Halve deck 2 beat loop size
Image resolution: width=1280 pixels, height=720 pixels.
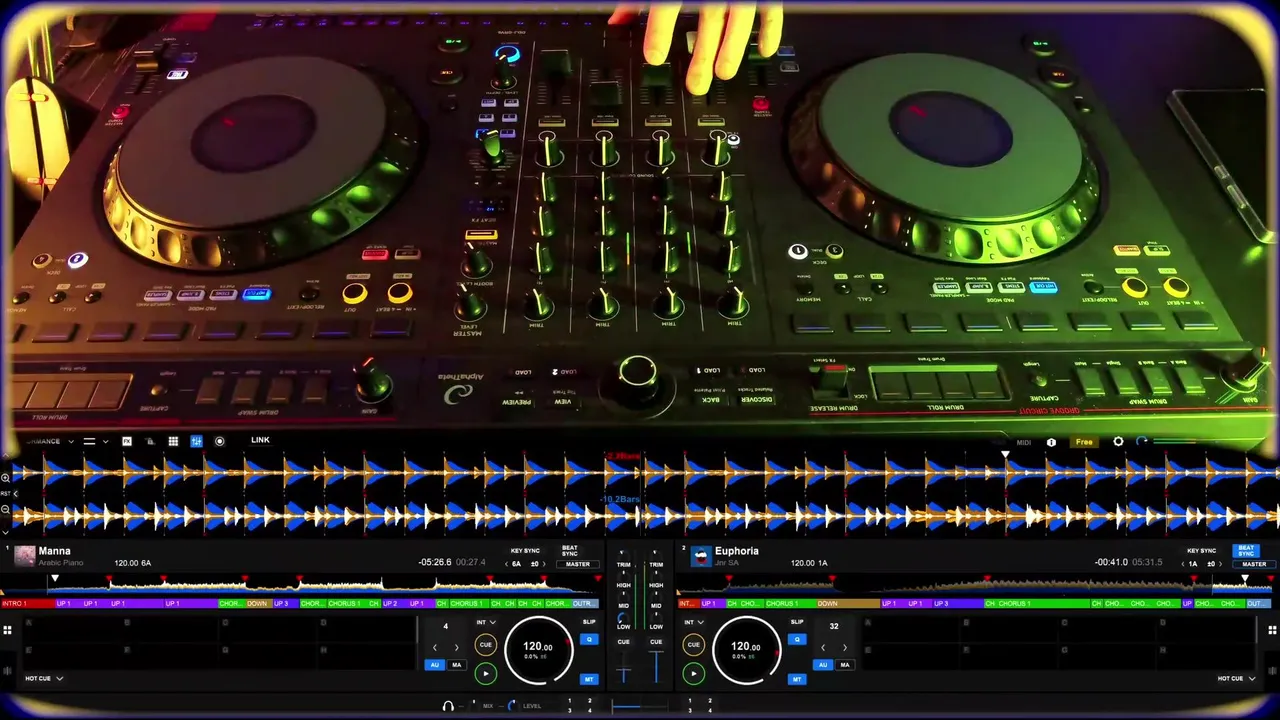tap(823, 647)
